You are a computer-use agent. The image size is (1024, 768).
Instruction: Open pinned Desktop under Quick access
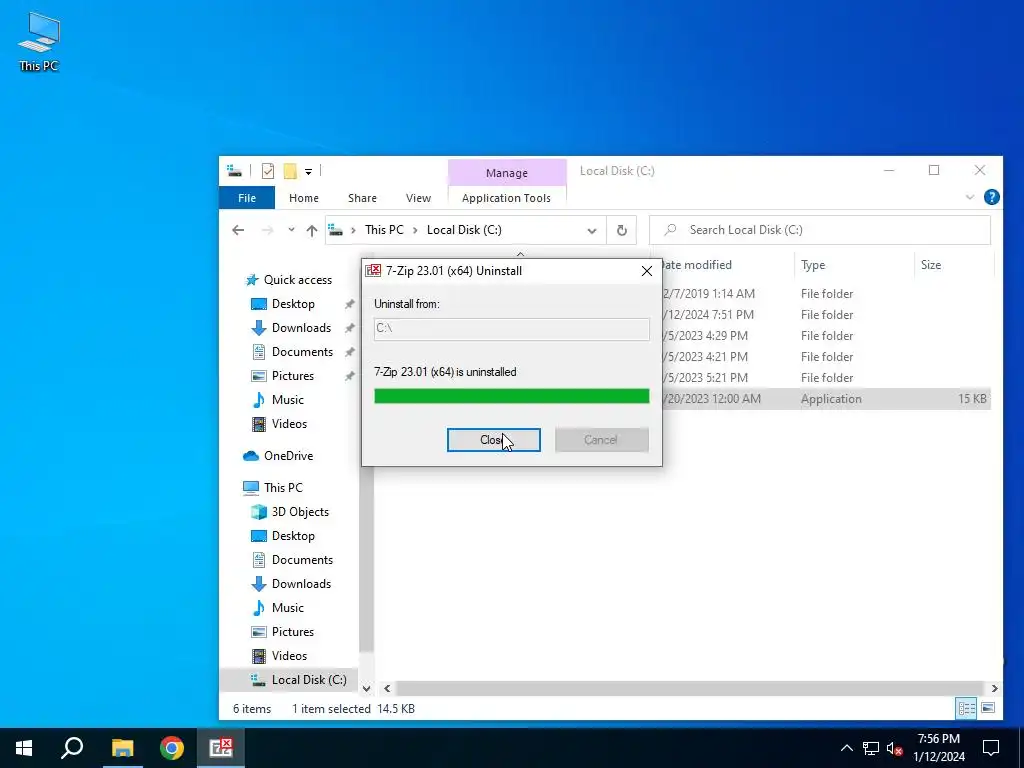coord(293,304)
